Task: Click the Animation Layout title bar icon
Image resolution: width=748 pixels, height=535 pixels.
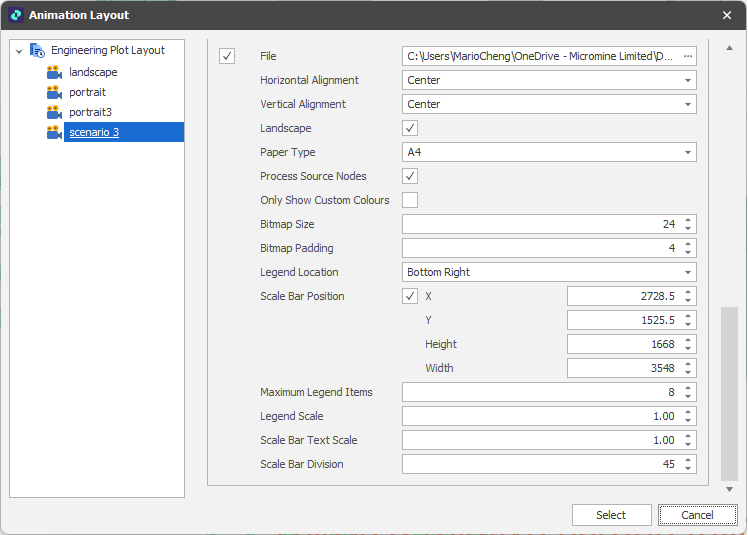Action: click(15, 15)
